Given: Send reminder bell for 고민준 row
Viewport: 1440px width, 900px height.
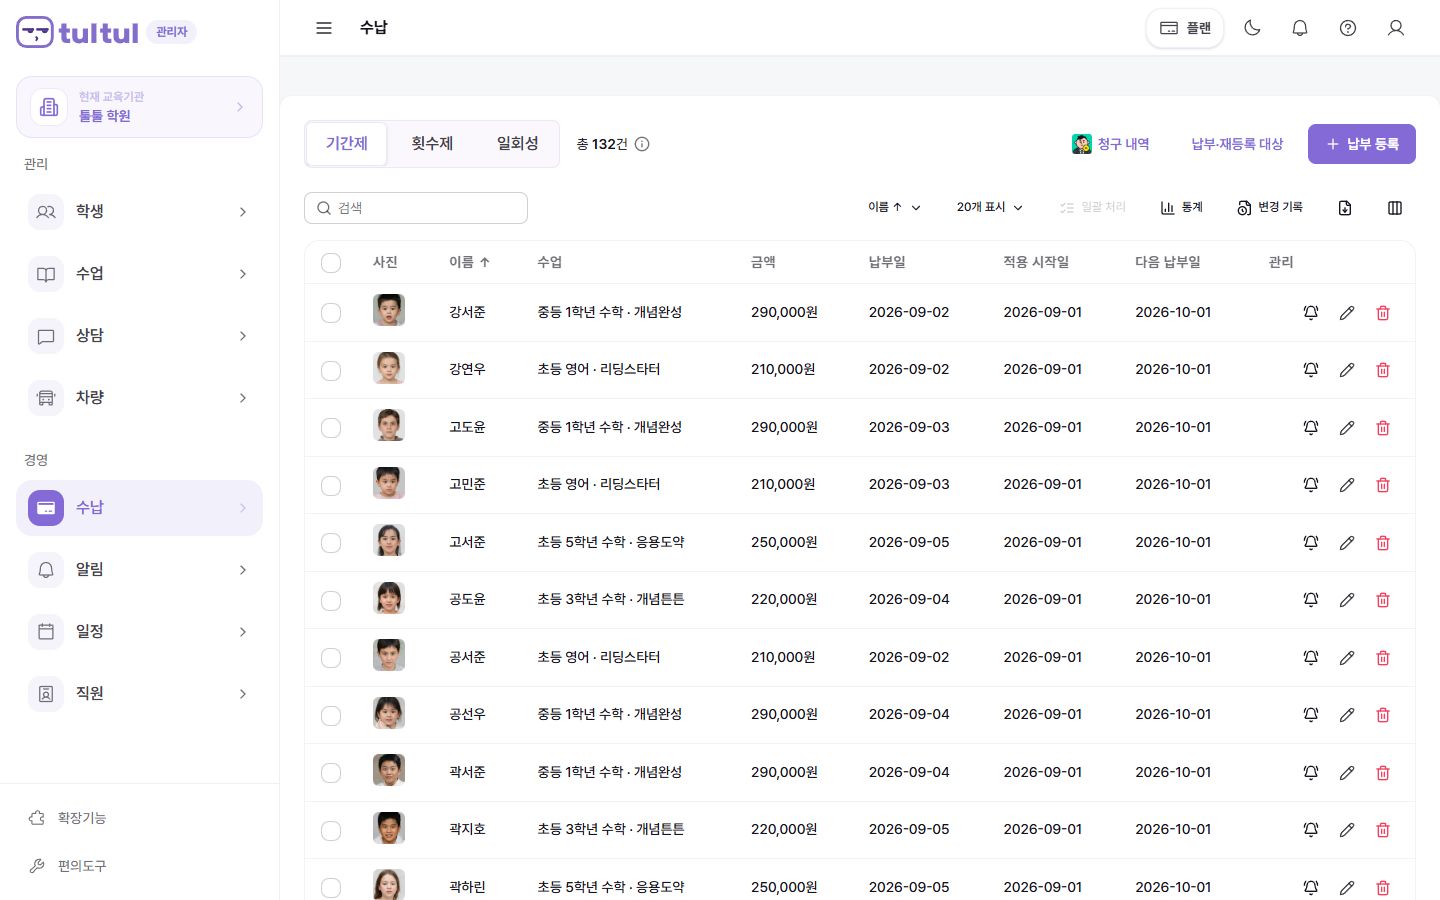Looking at the screenshot, I should pyautogui.click(x=1311, y=485).
